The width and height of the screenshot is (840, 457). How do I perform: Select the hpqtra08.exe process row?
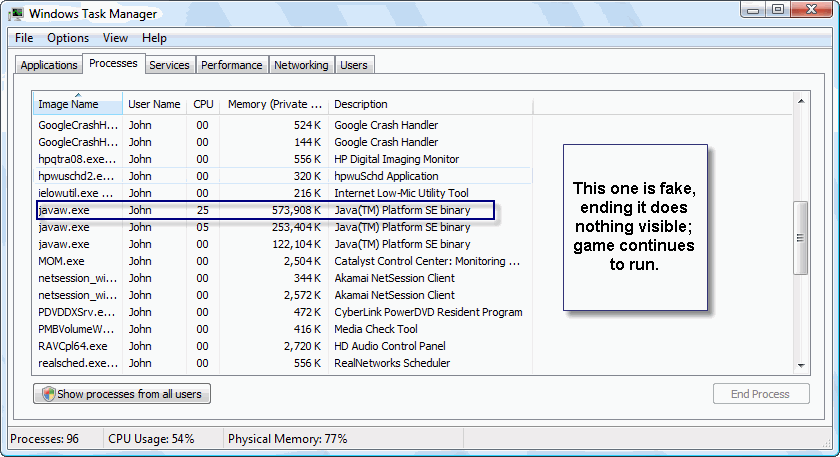tap(283, 159)
